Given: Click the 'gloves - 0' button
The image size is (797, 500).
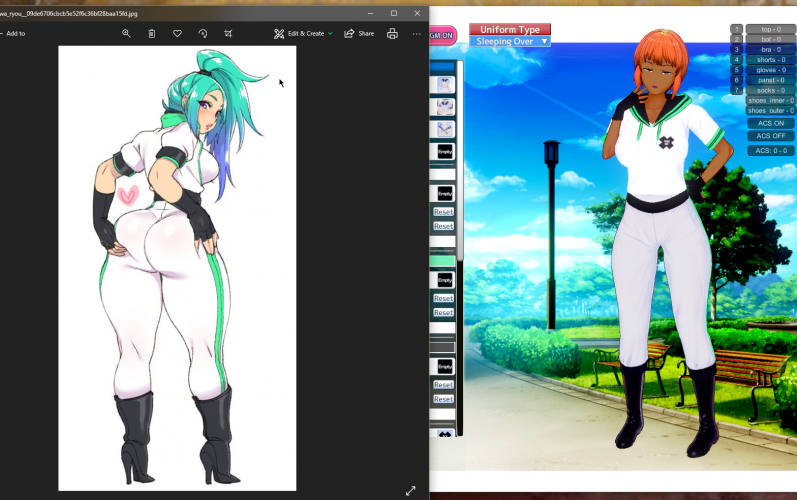Looking at the screenshot, I should [770, 70].
